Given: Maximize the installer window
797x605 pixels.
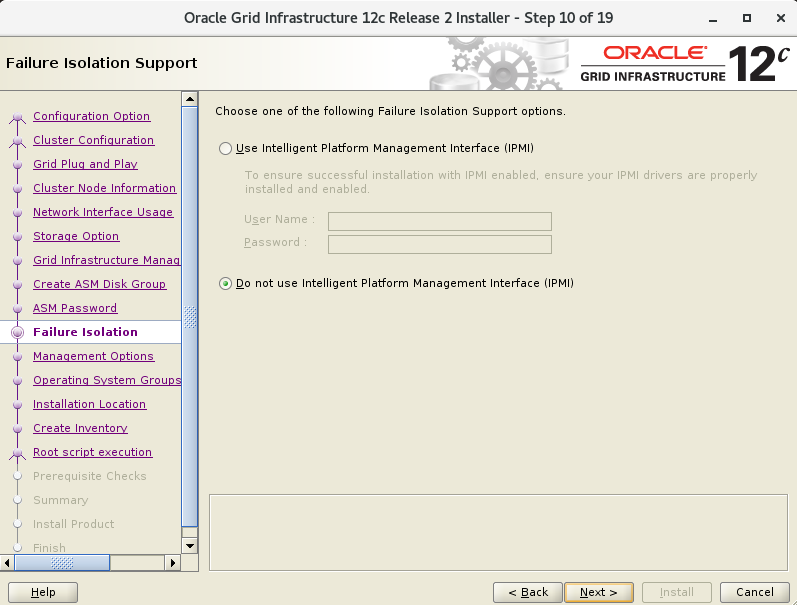Looking at the screenshot, I should 747,18.
